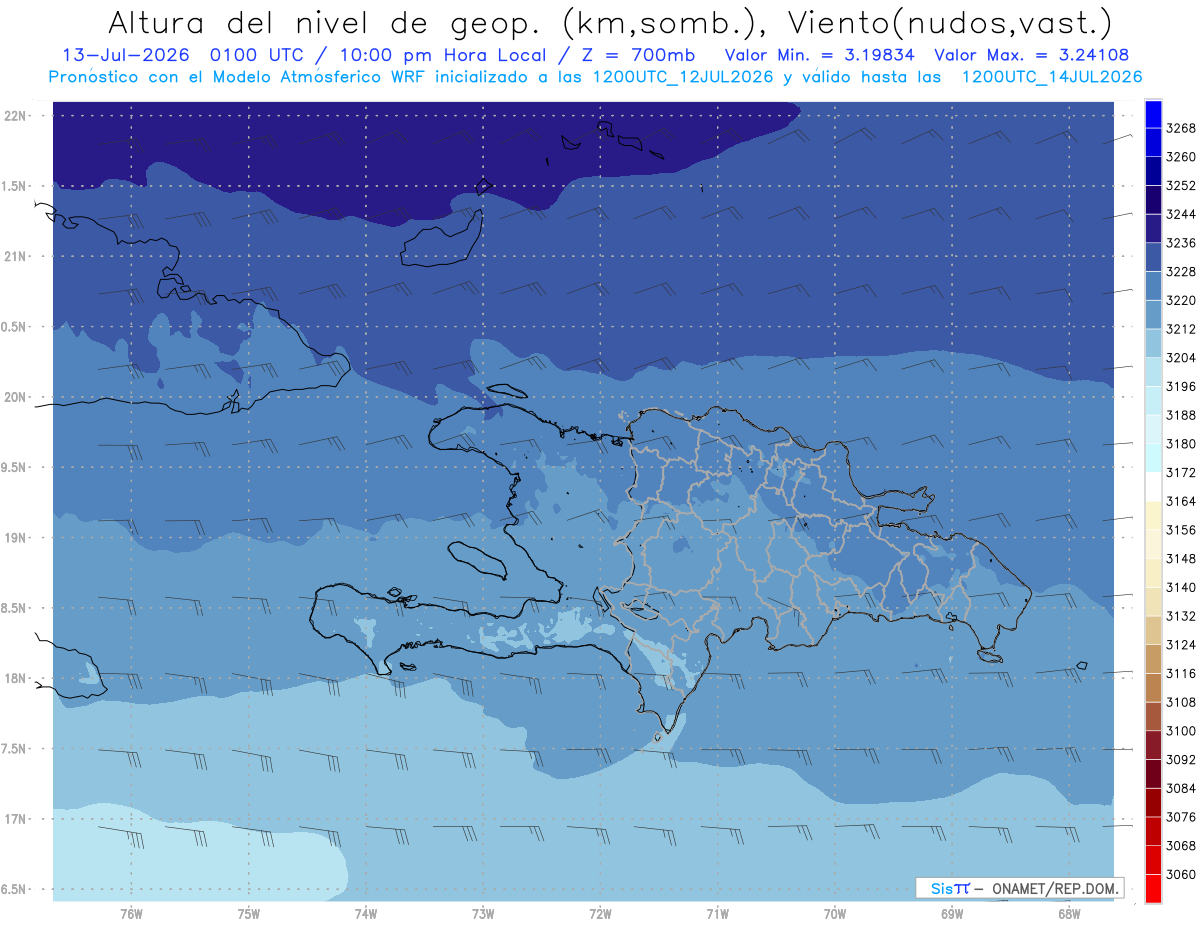The width and height of the screenshot is (1200, 927).
Task: Click the '20N' latitude label
Action: click(x=15, y=397)
